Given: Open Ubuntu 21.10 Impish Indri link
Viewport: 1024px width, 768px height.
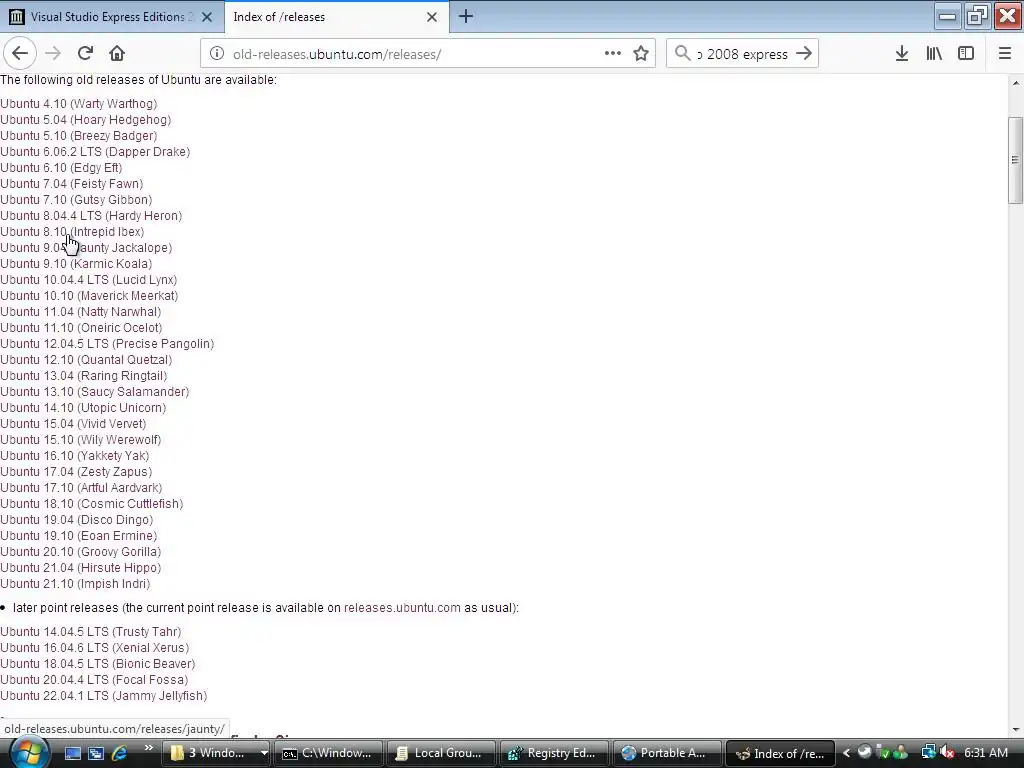Looking at the screenshot, I should tap(75, 584).
